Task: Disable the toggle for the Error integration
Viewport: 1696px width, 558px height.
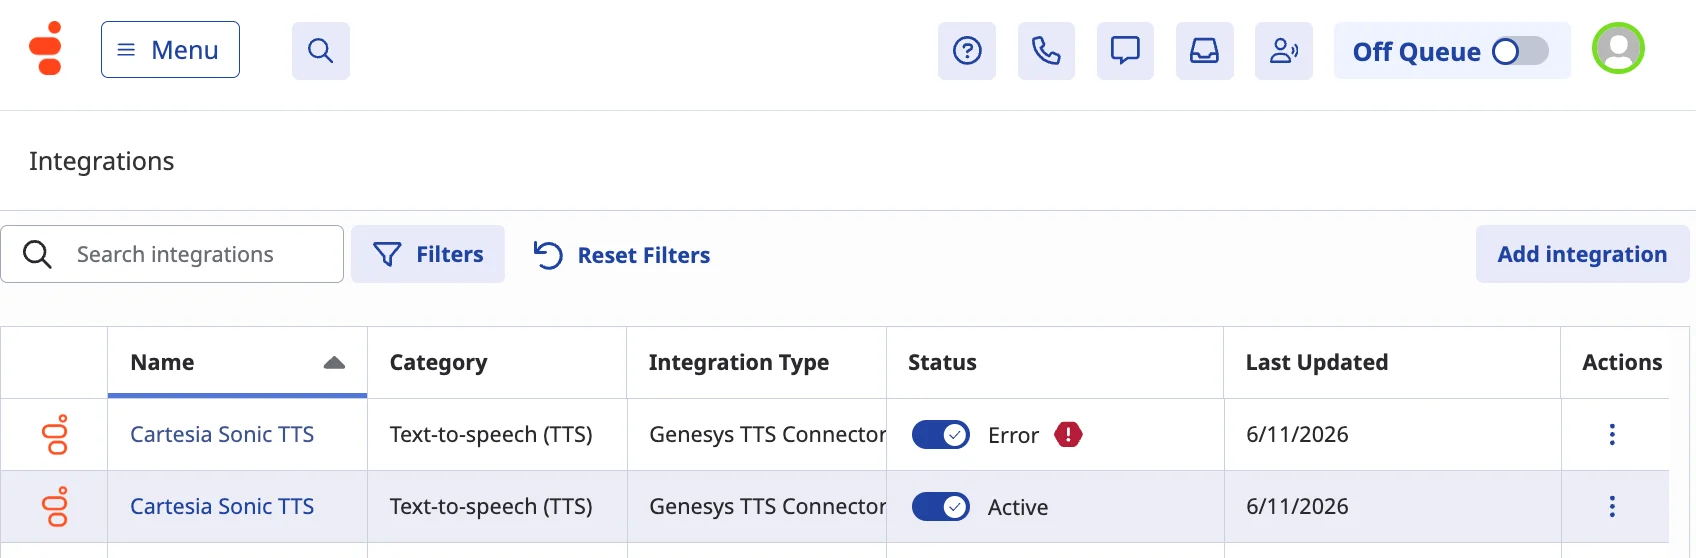Action: pos(941,435)
